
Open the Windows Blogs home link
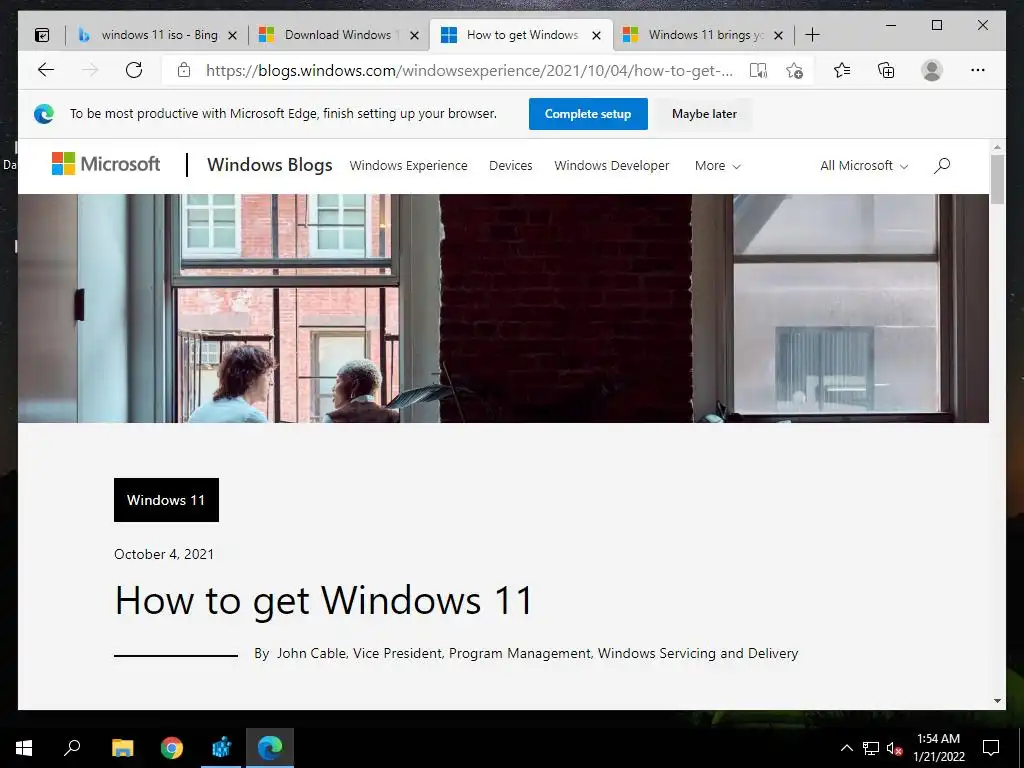tap(270, 165)
